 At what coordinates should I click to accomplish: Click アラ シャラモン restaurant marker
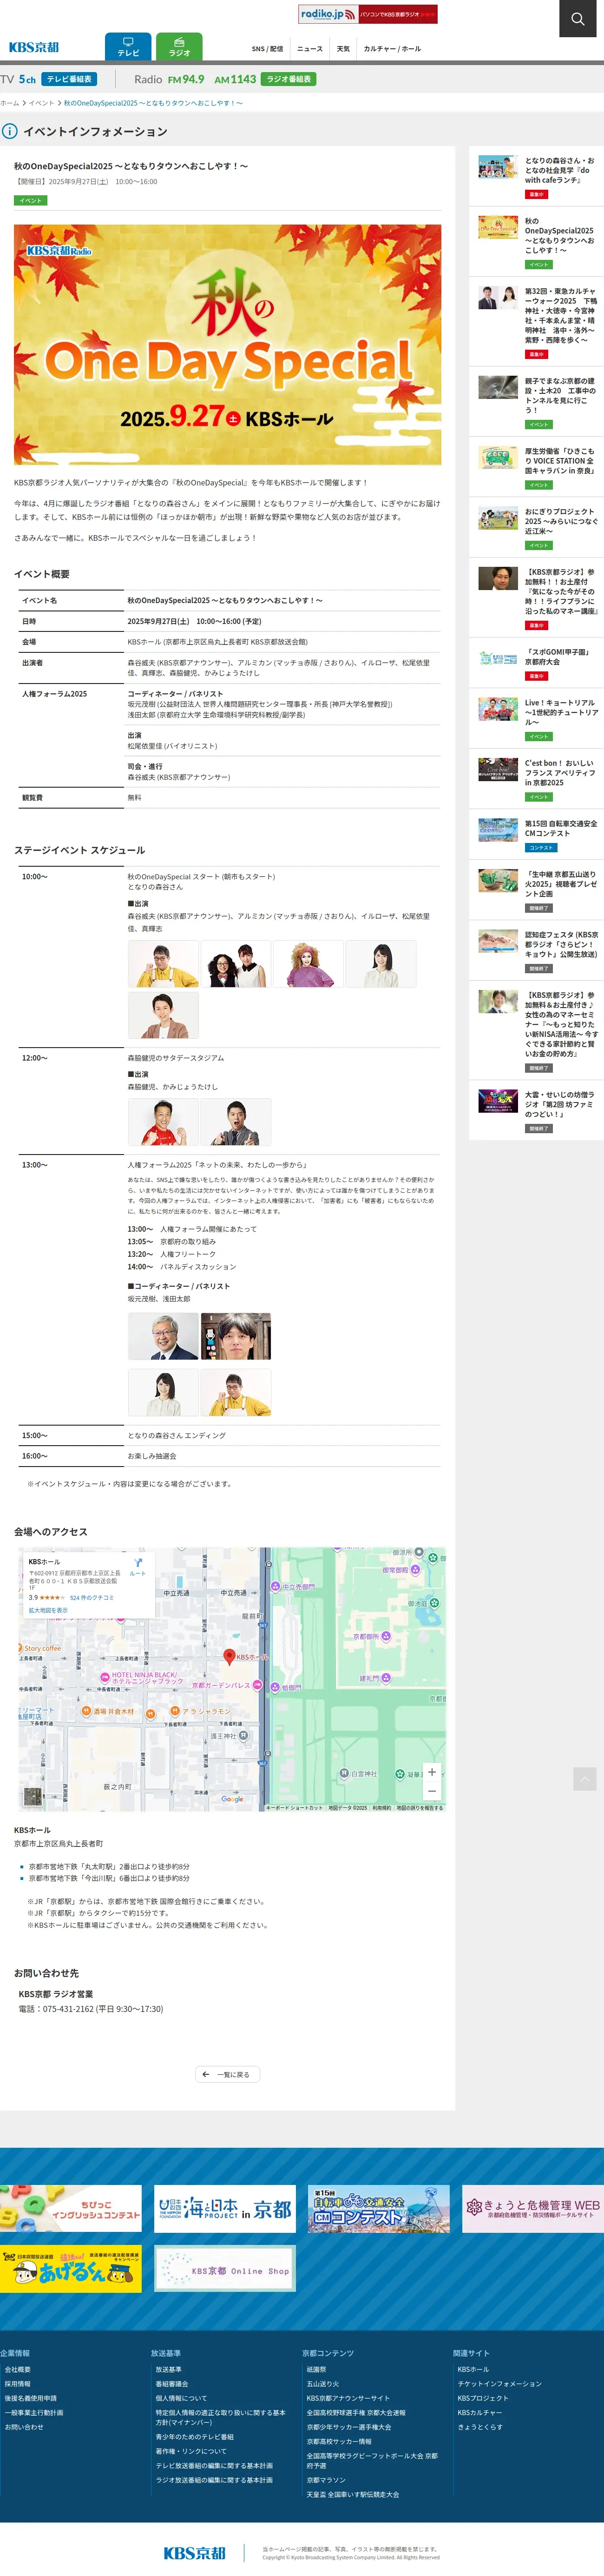(174, 1711)
